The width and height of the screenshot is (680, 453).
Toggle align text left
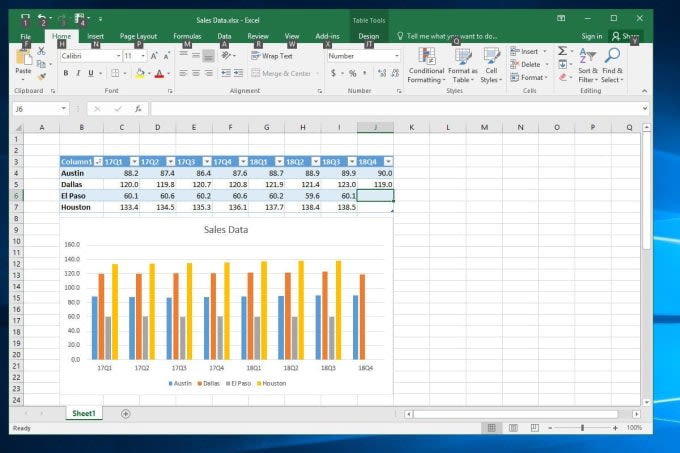183,73
